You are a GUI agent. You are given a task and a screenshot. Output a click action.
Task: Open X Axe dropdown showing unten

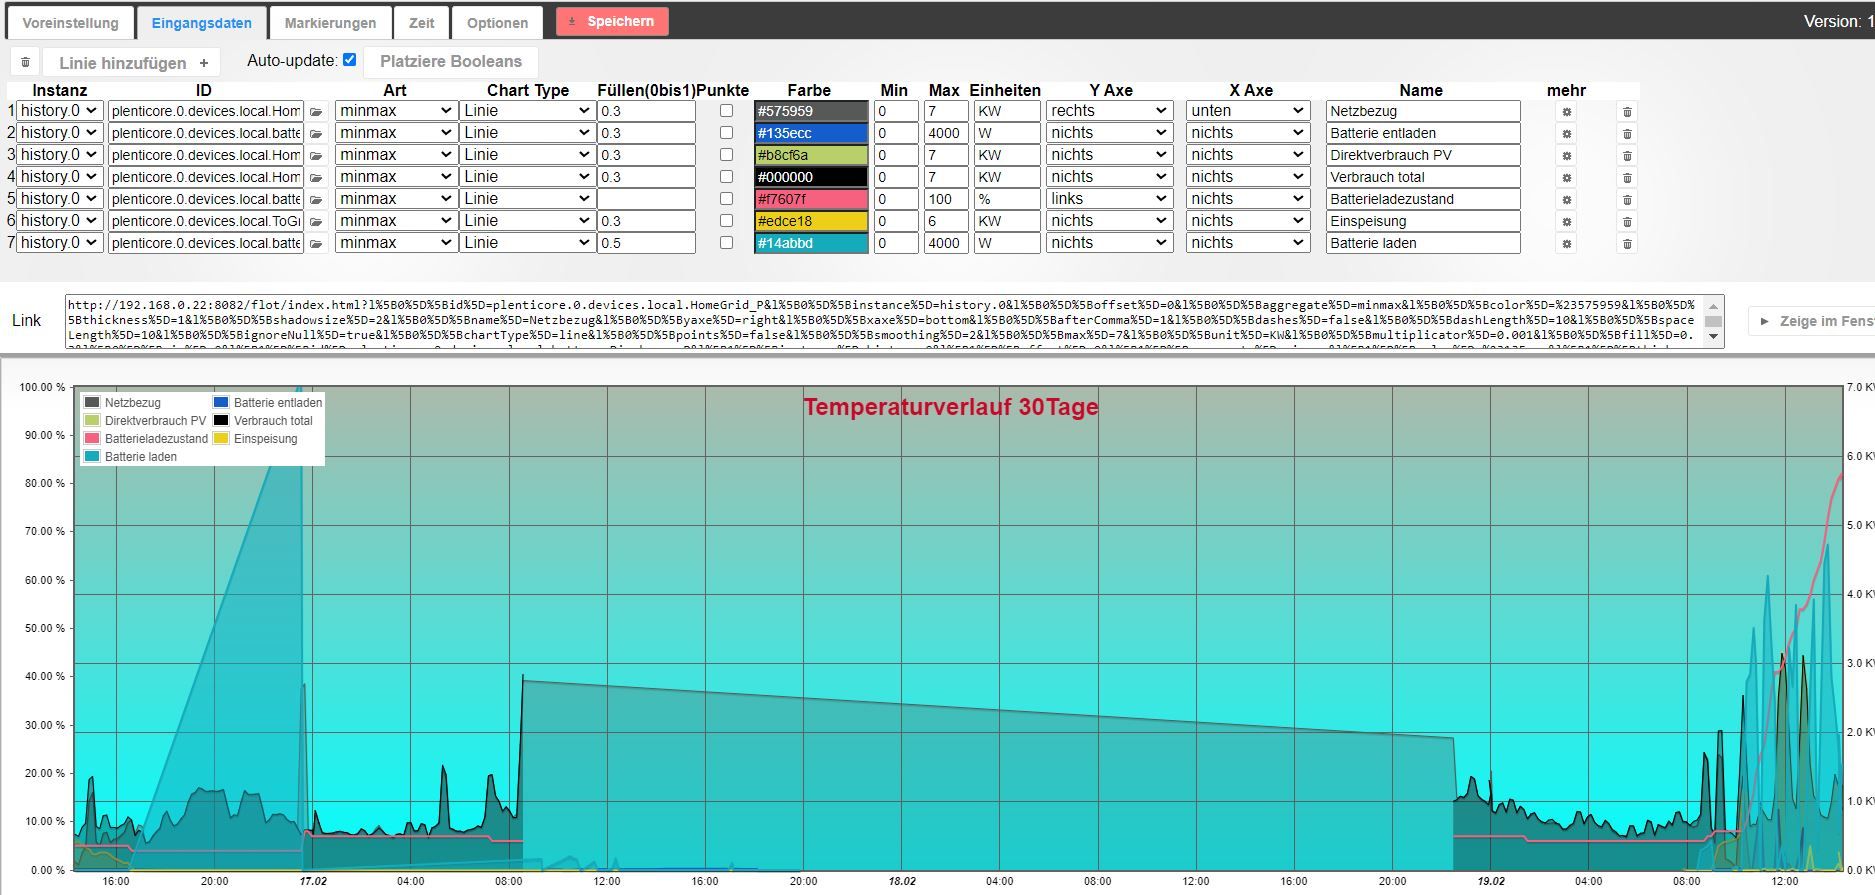coord(1248,111)
